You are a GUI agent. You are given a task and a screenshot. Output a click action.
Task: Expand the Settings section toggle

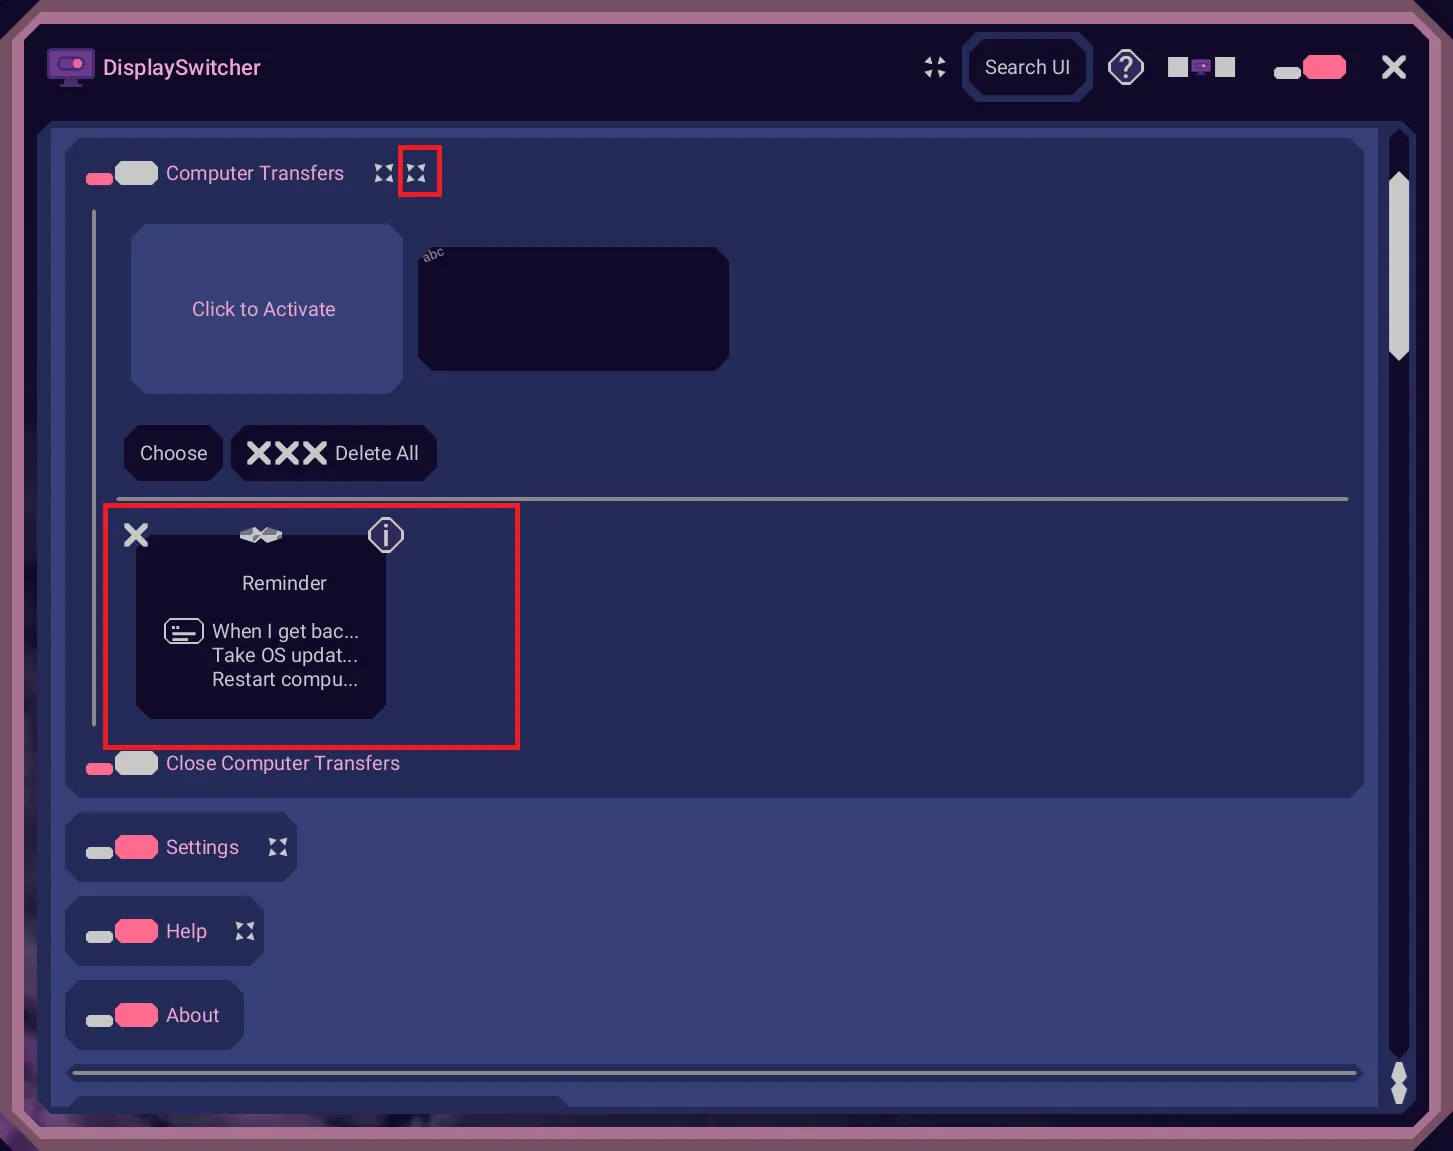122,848
